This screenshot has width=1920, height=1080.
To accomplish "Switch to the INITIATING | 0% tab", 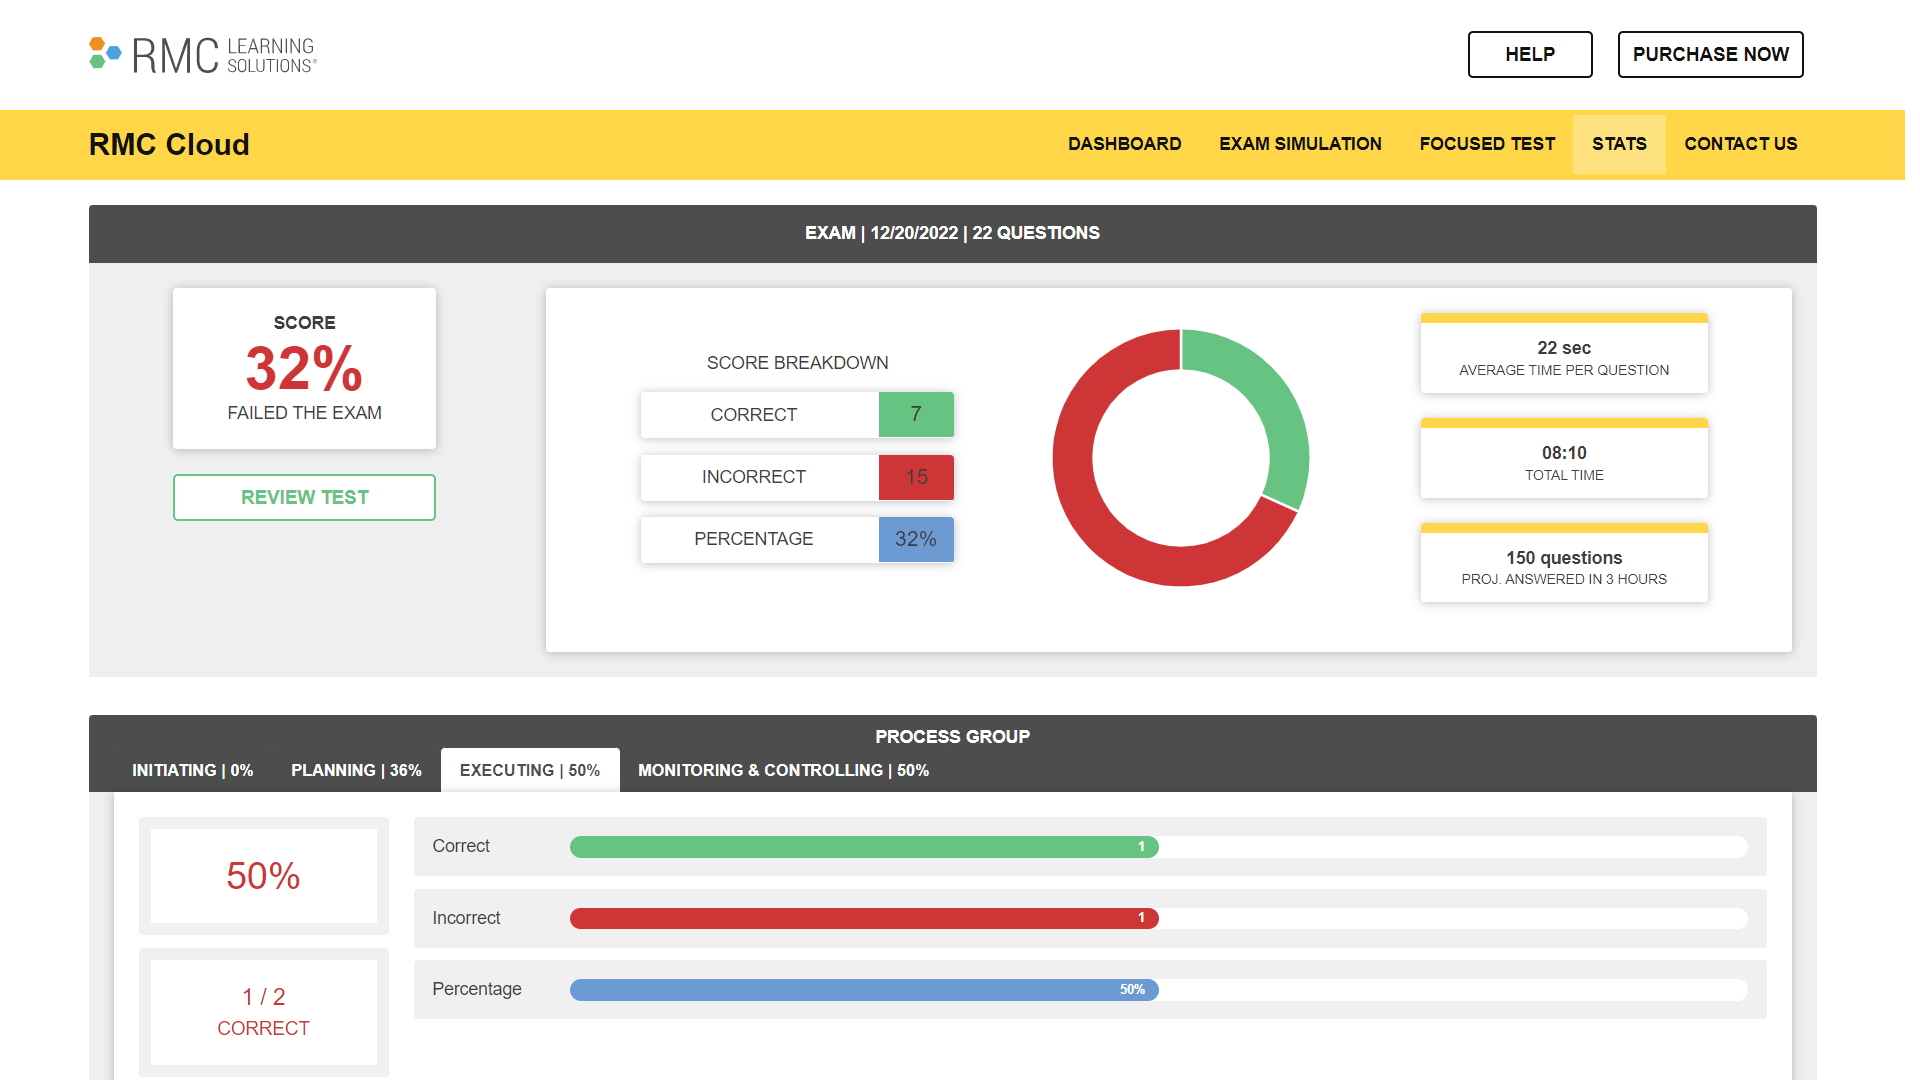I will click(192, 770).
